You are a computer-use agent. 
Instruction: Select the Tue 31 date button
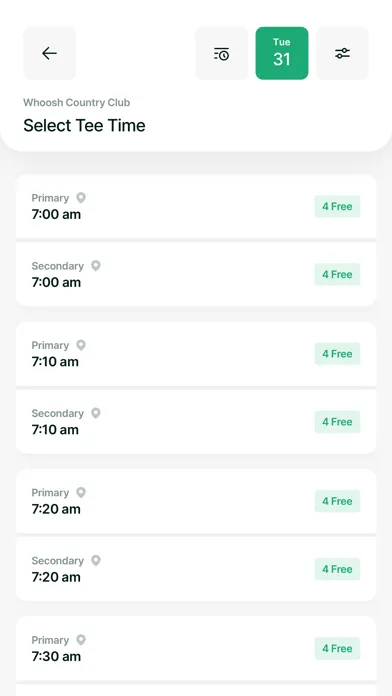[x=282, y=53]
